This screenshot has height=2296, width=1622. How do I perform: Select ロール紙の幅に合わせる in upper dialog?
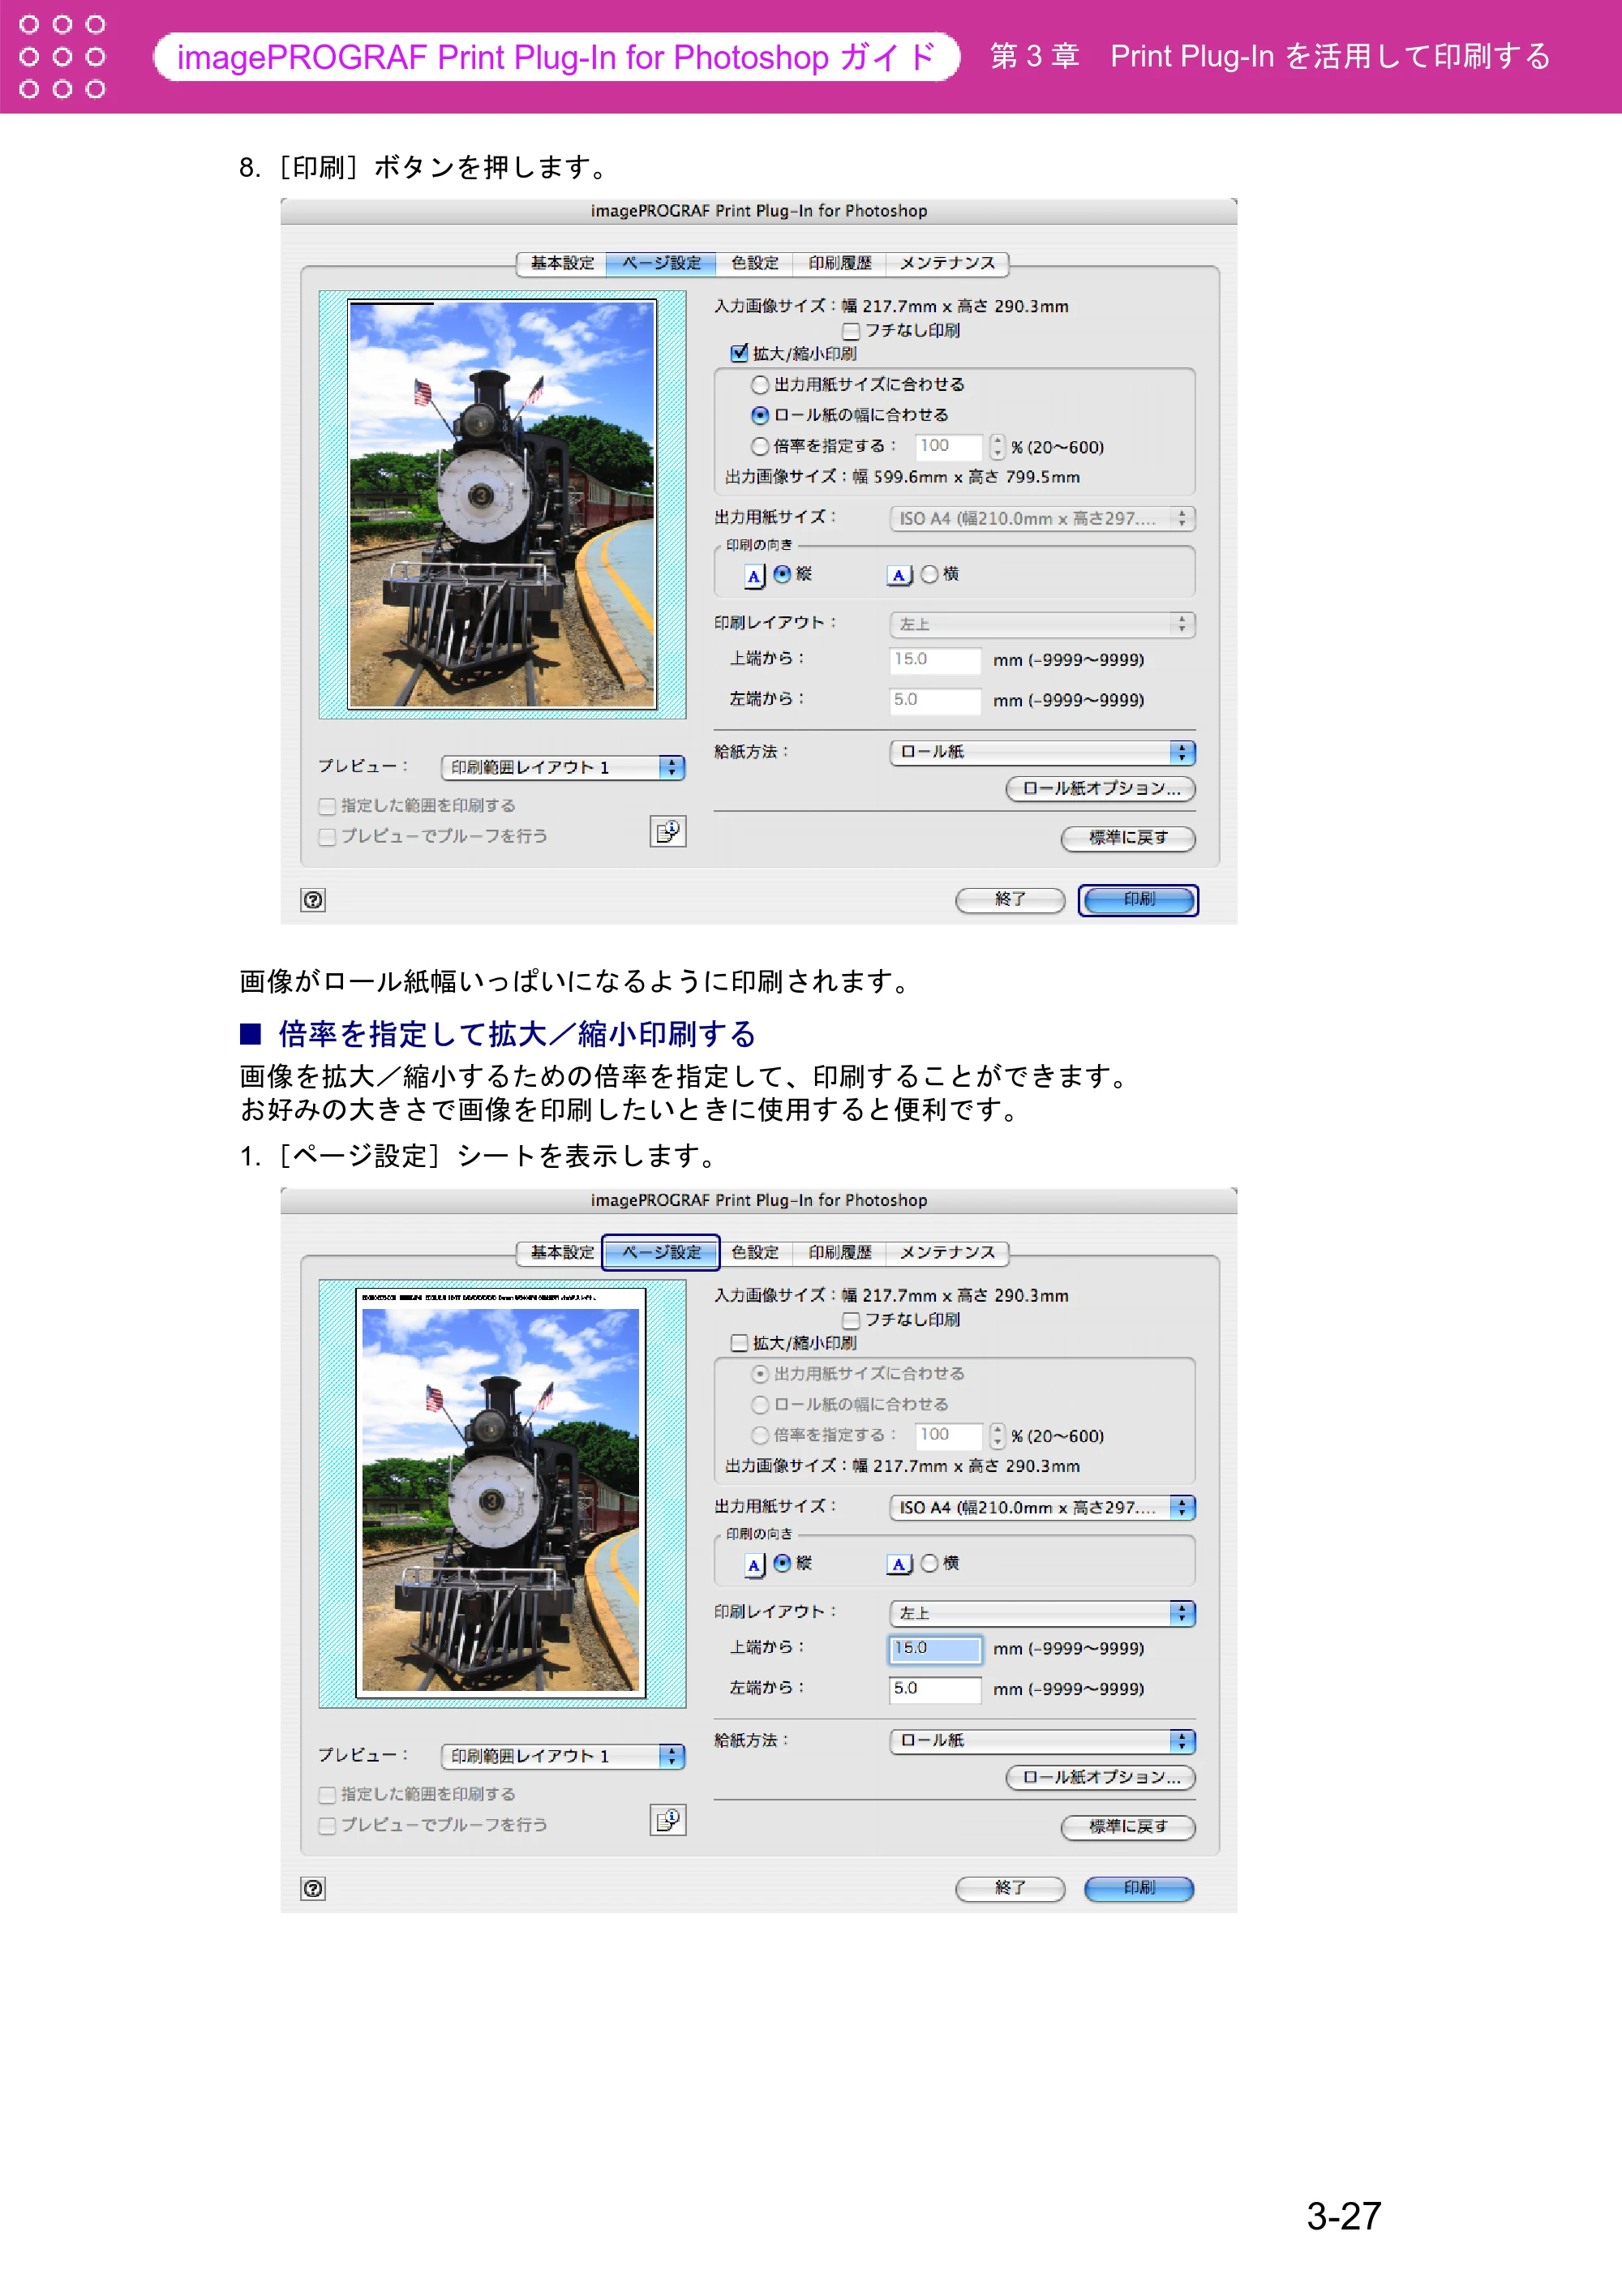tap(760, 415)
